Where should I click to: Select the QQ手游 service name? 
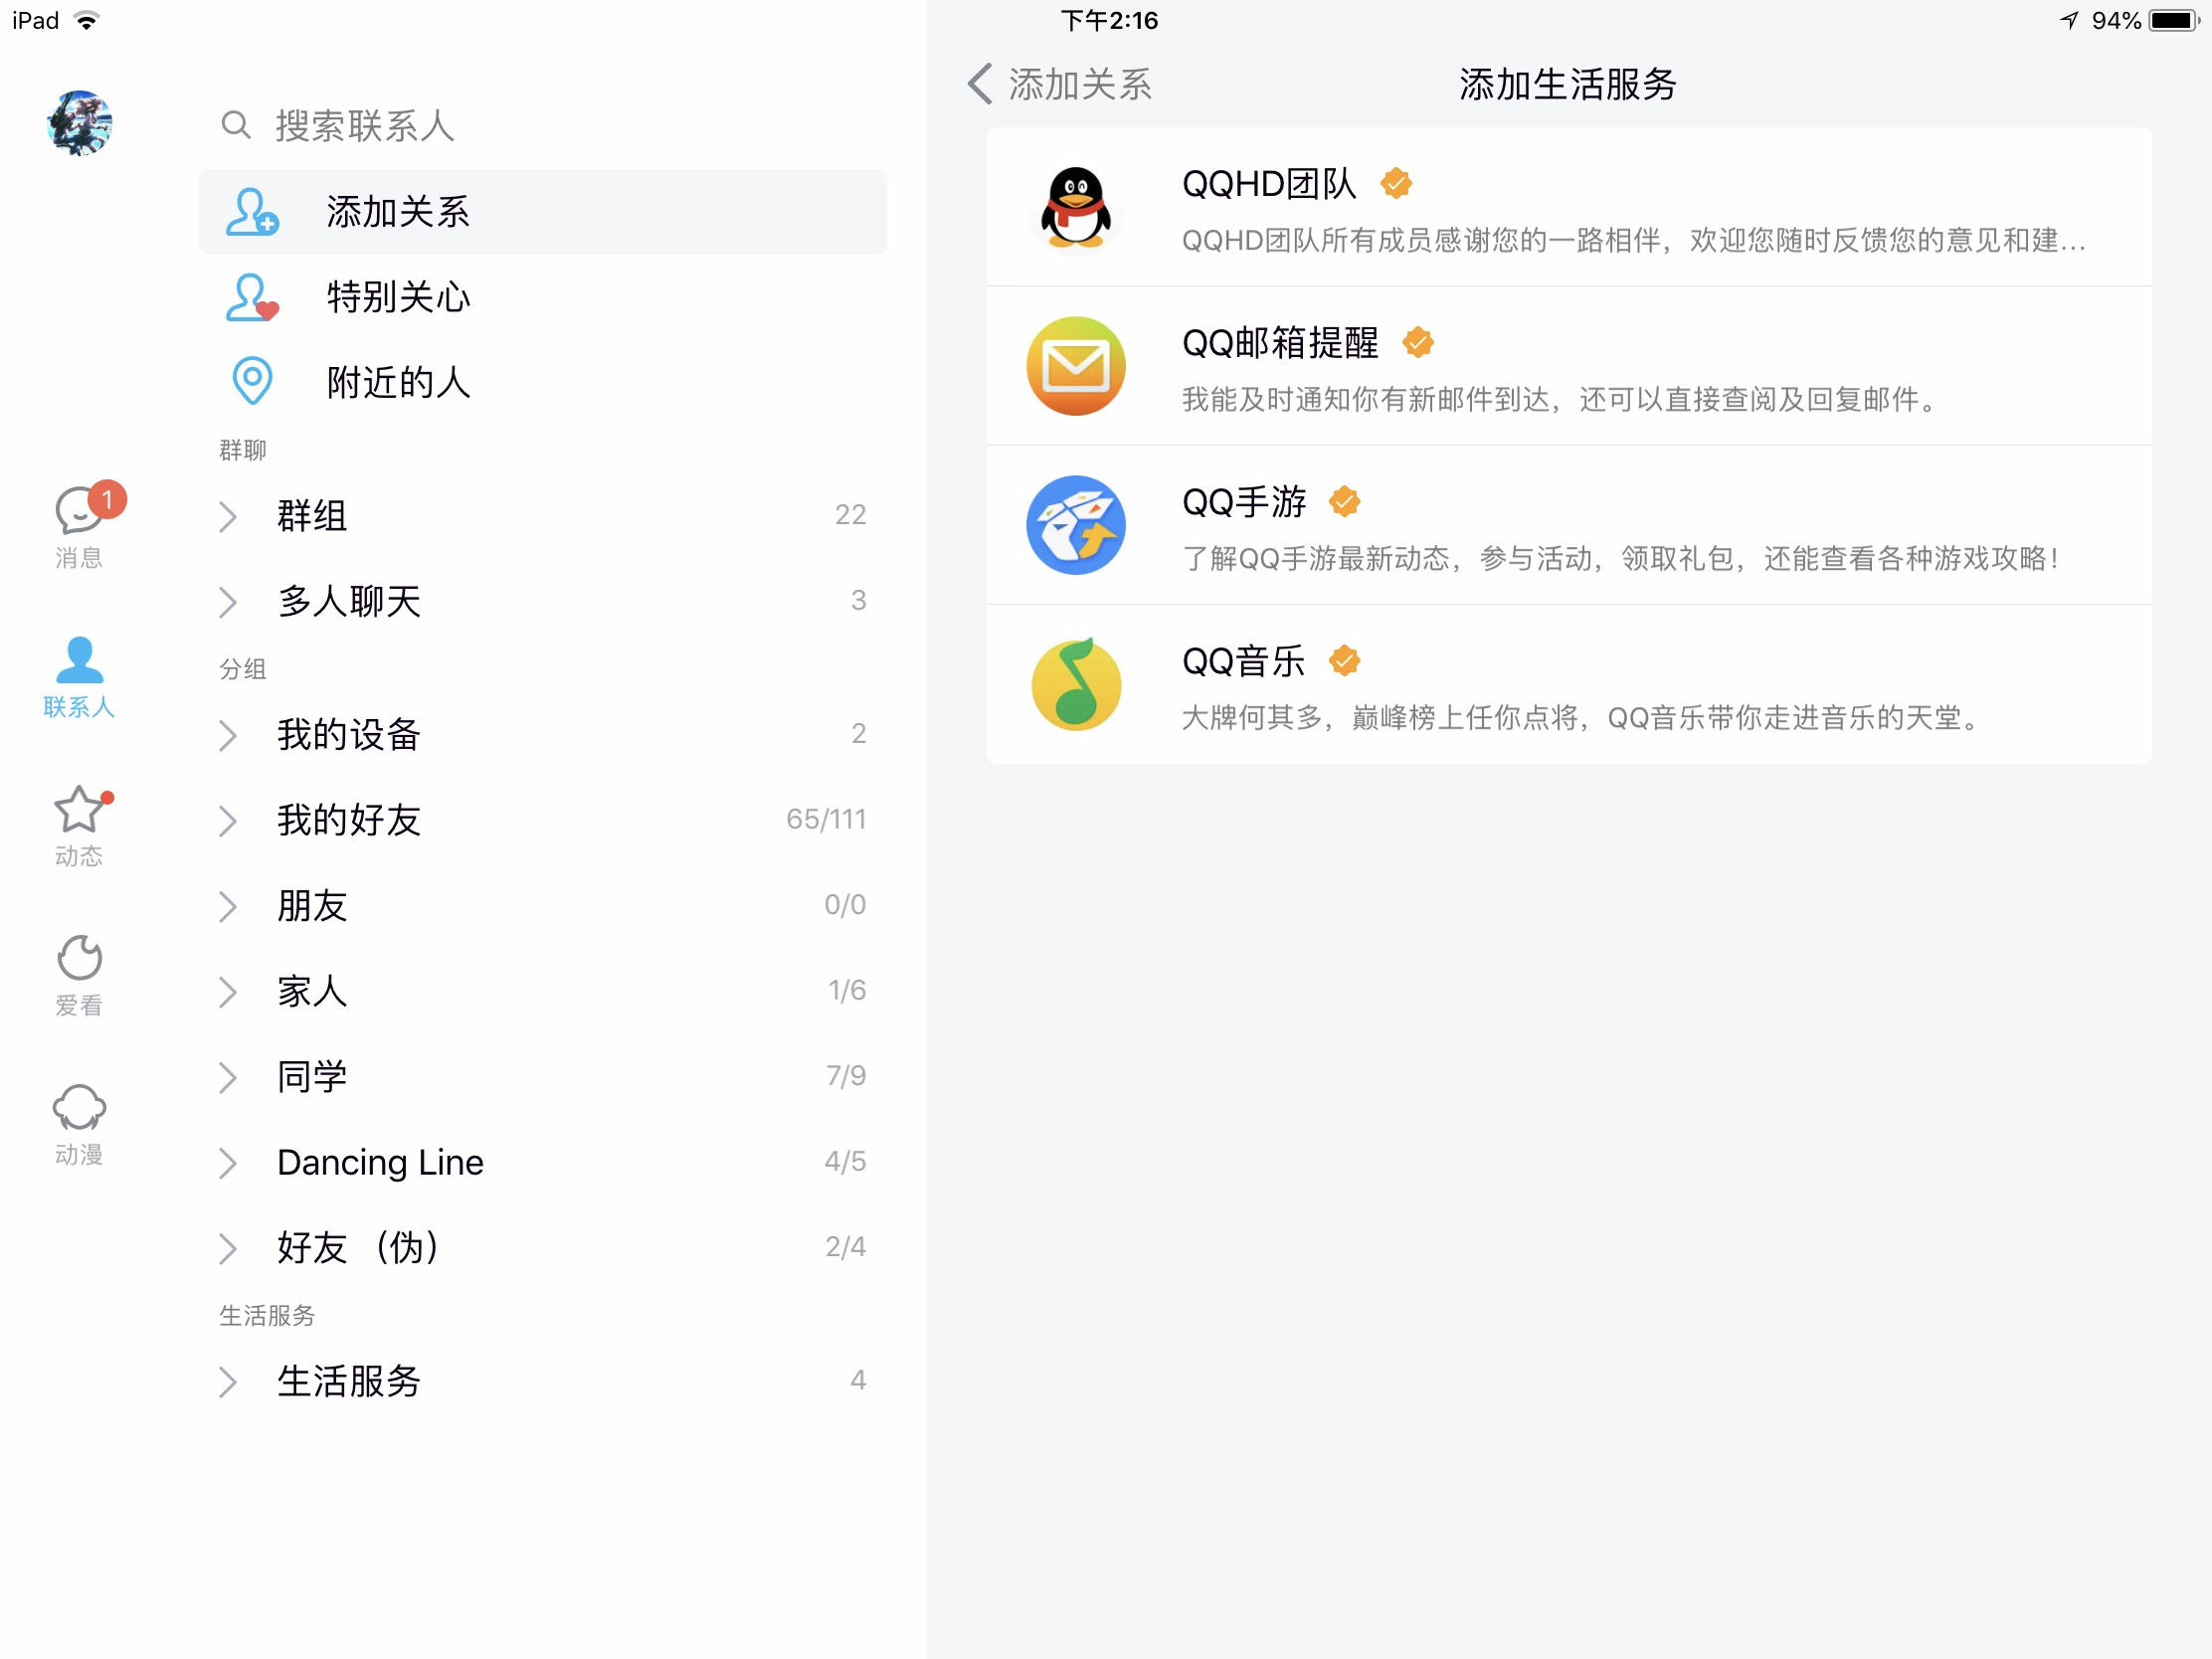pos(1244,502)
